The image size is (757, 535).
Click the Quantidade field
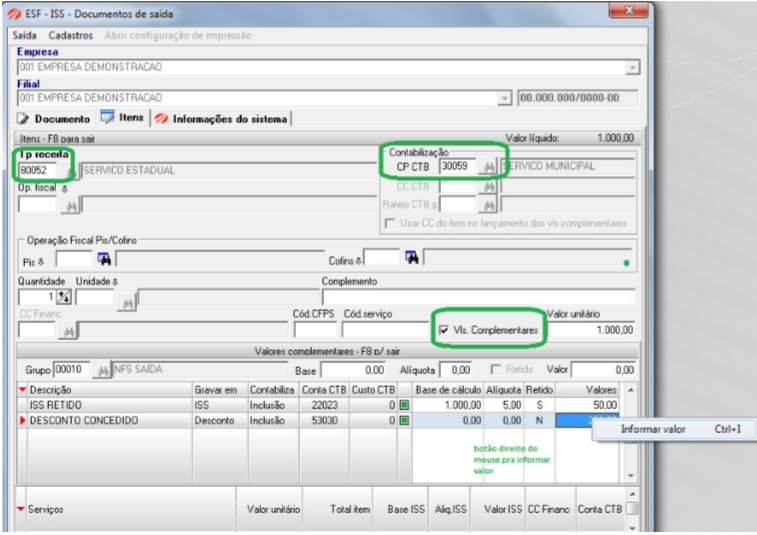[37, 296]
